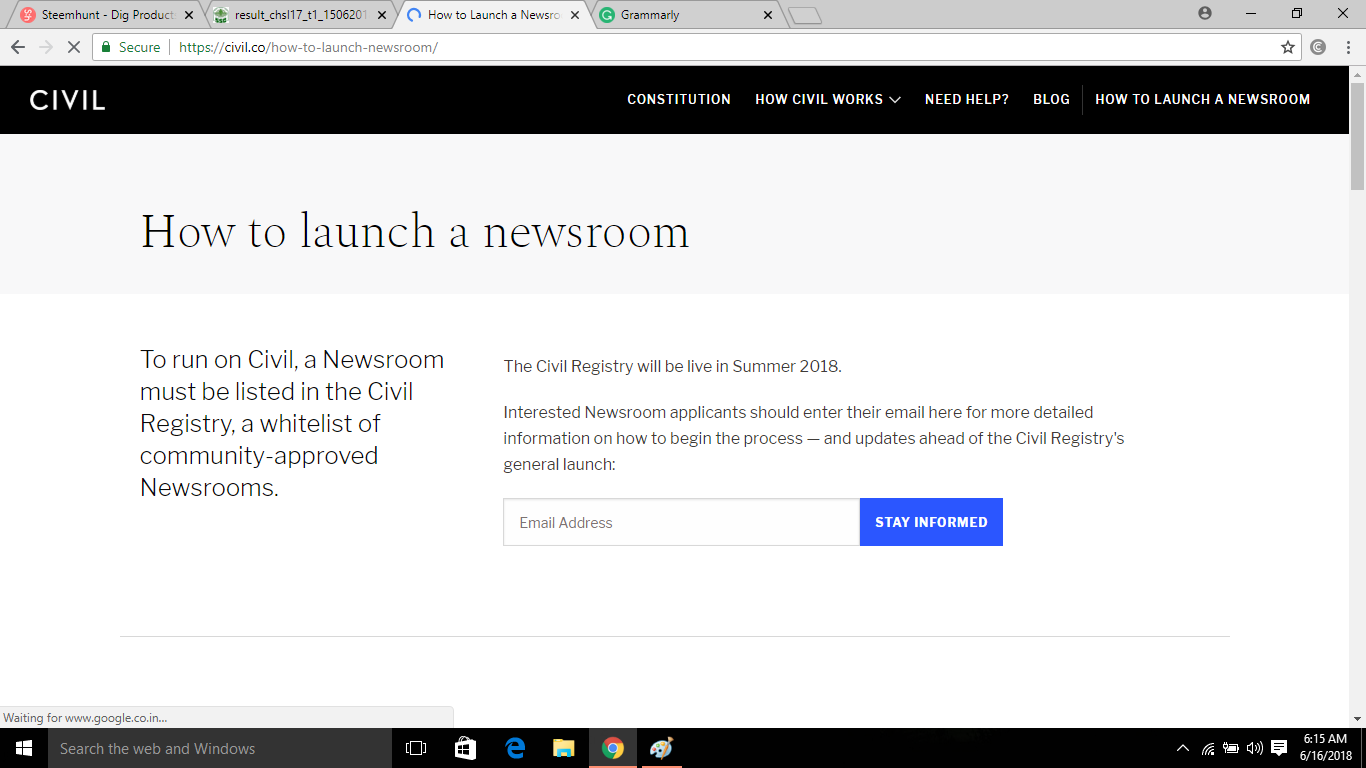Viewport: 1366px width, 768px height.
Task: Open the volume speaker tray icon
Action: click(1254, 748)
